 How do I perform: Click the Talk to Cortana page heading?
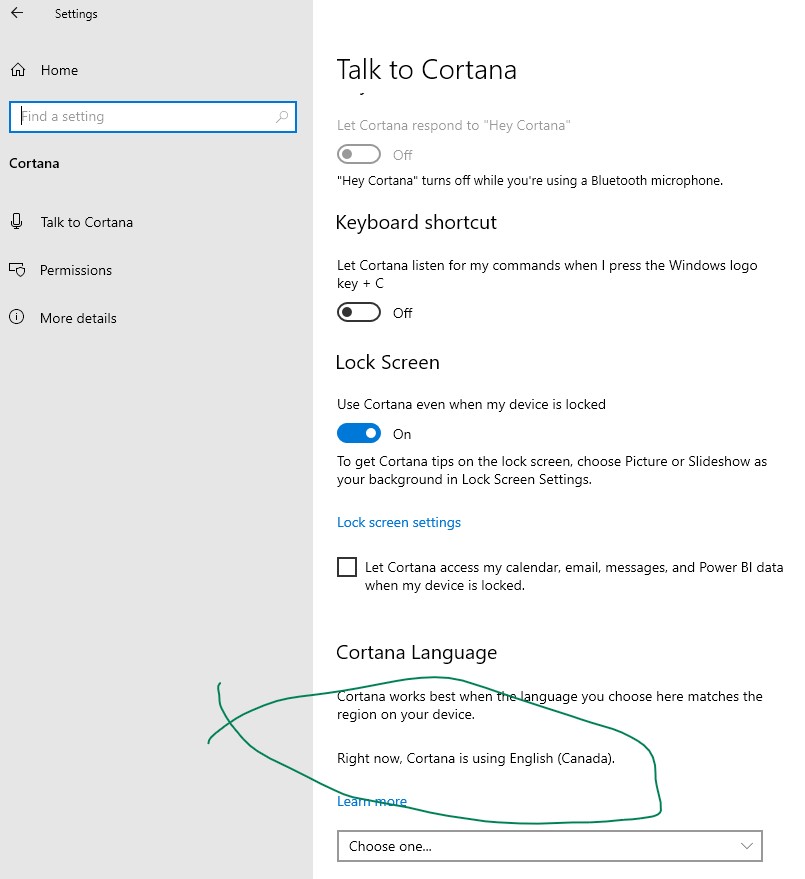(x=426, y=70)
